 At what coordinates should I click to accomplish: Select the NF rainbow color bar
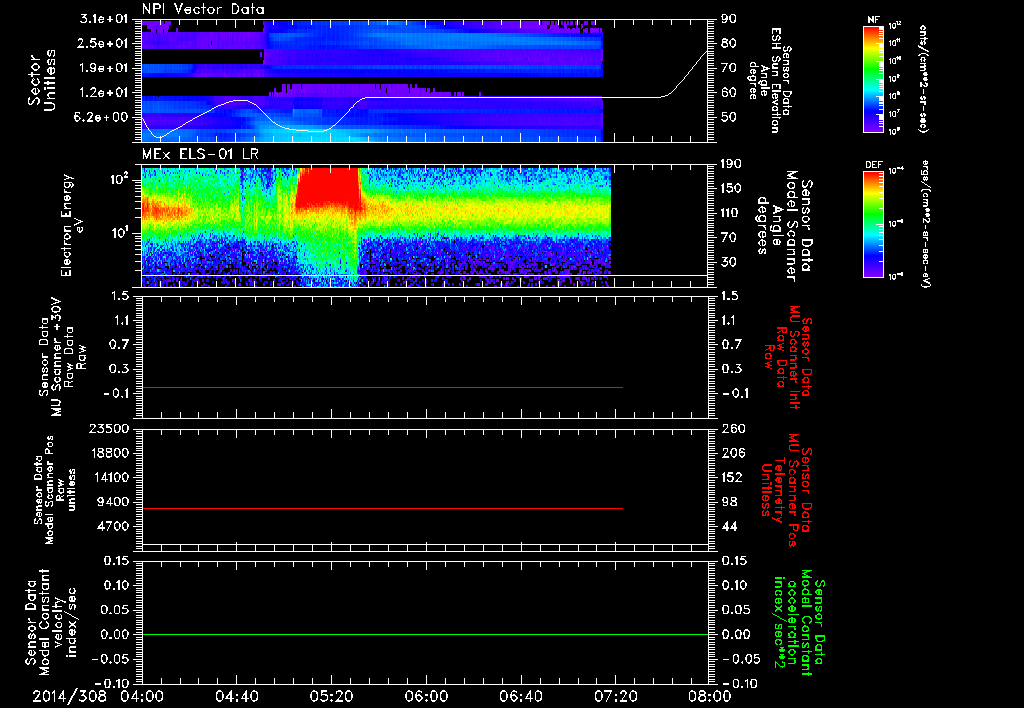[874, 79]
